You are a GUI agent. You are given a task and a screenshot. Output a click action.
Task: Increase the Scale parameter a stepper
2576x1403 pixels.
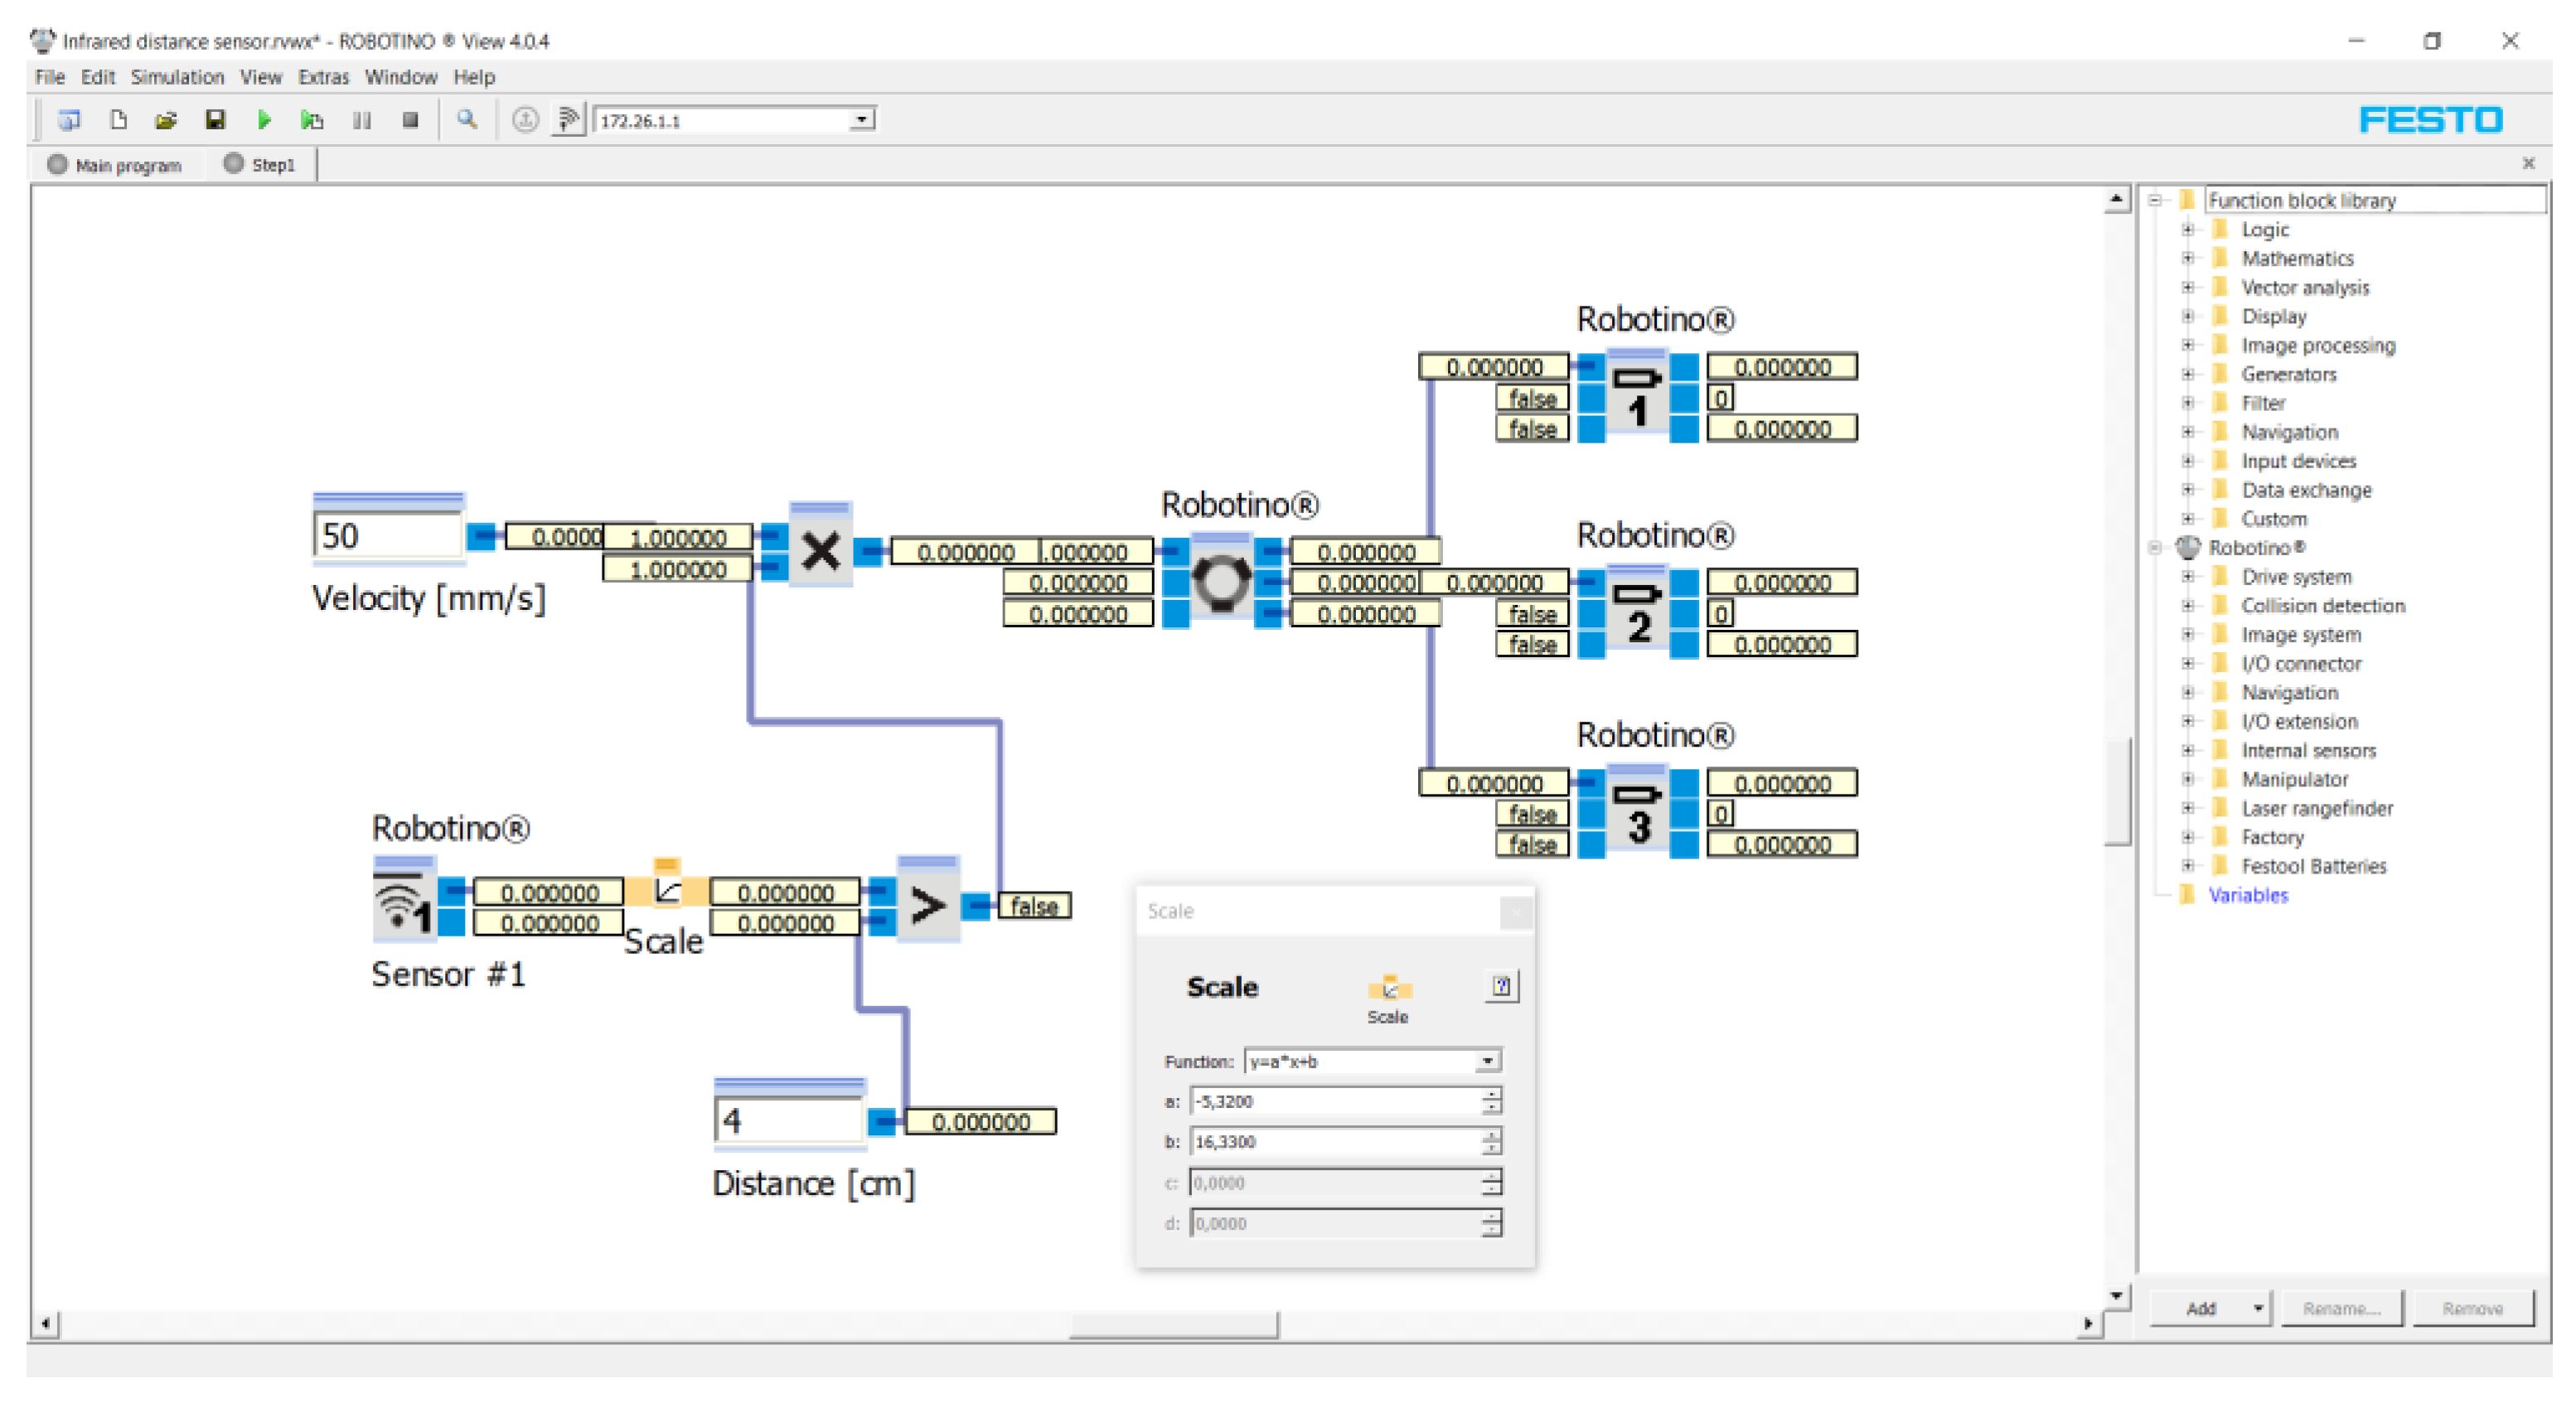1491,1094
